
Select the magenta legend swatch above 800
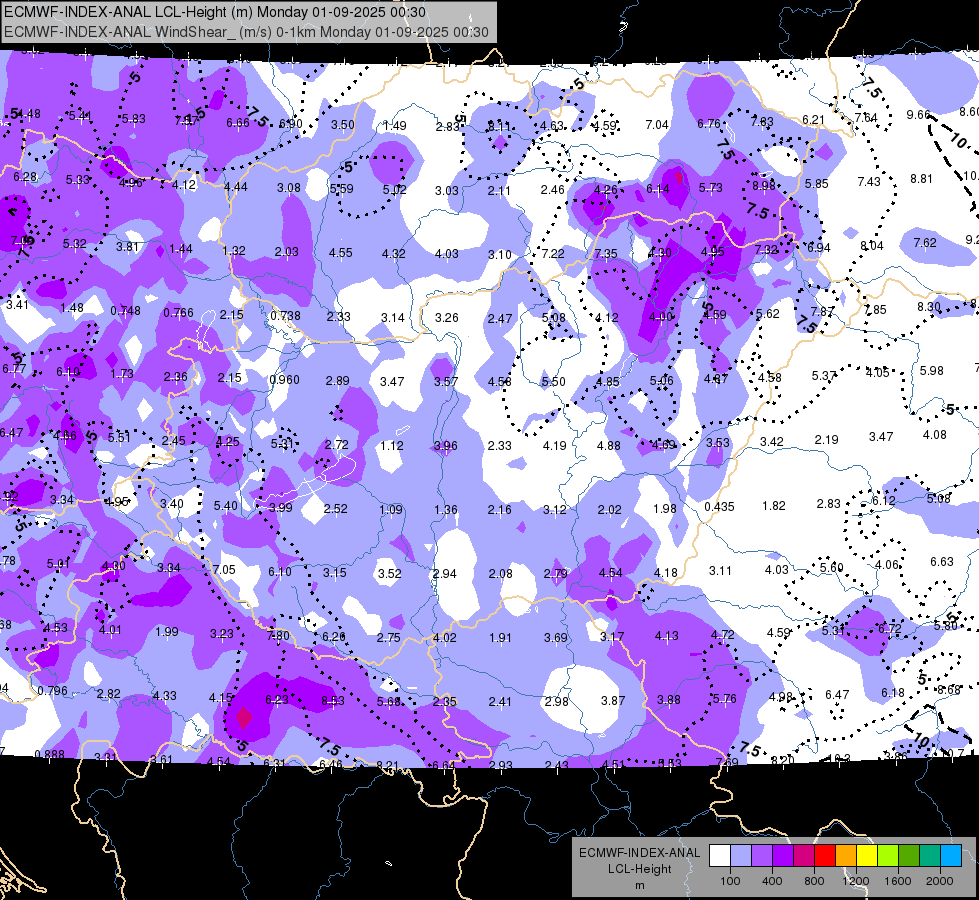pyautogui.click(x=804, y=856)
